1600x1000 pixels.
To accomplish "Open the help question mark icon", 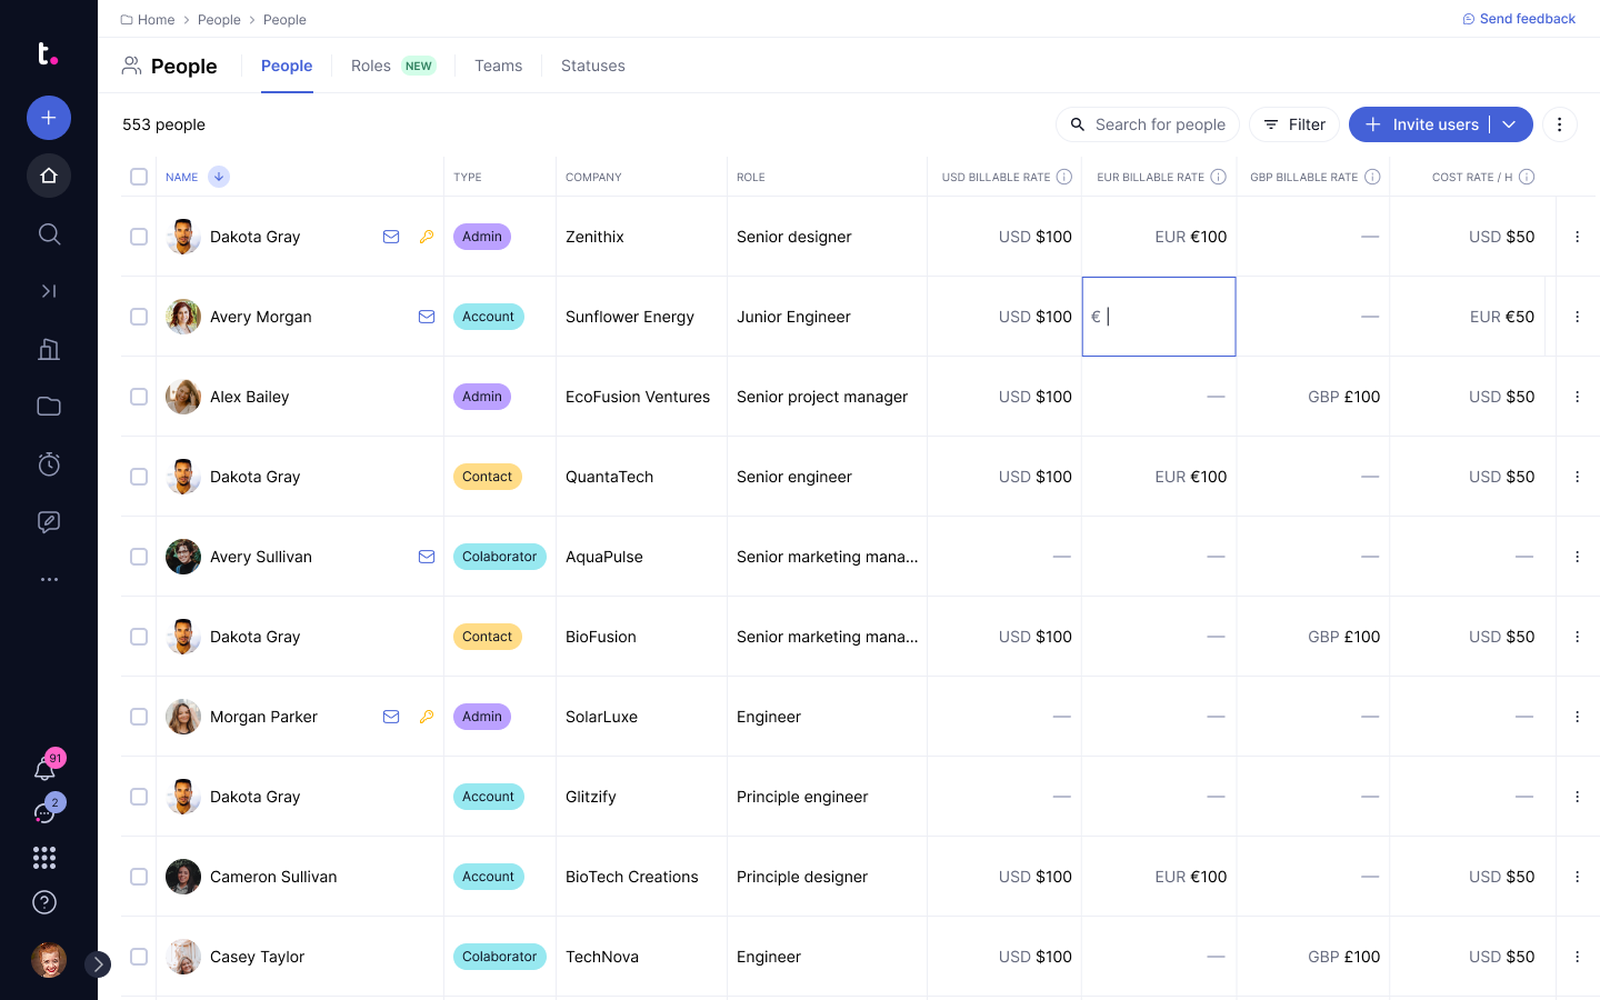I will [x=44, y=902].
